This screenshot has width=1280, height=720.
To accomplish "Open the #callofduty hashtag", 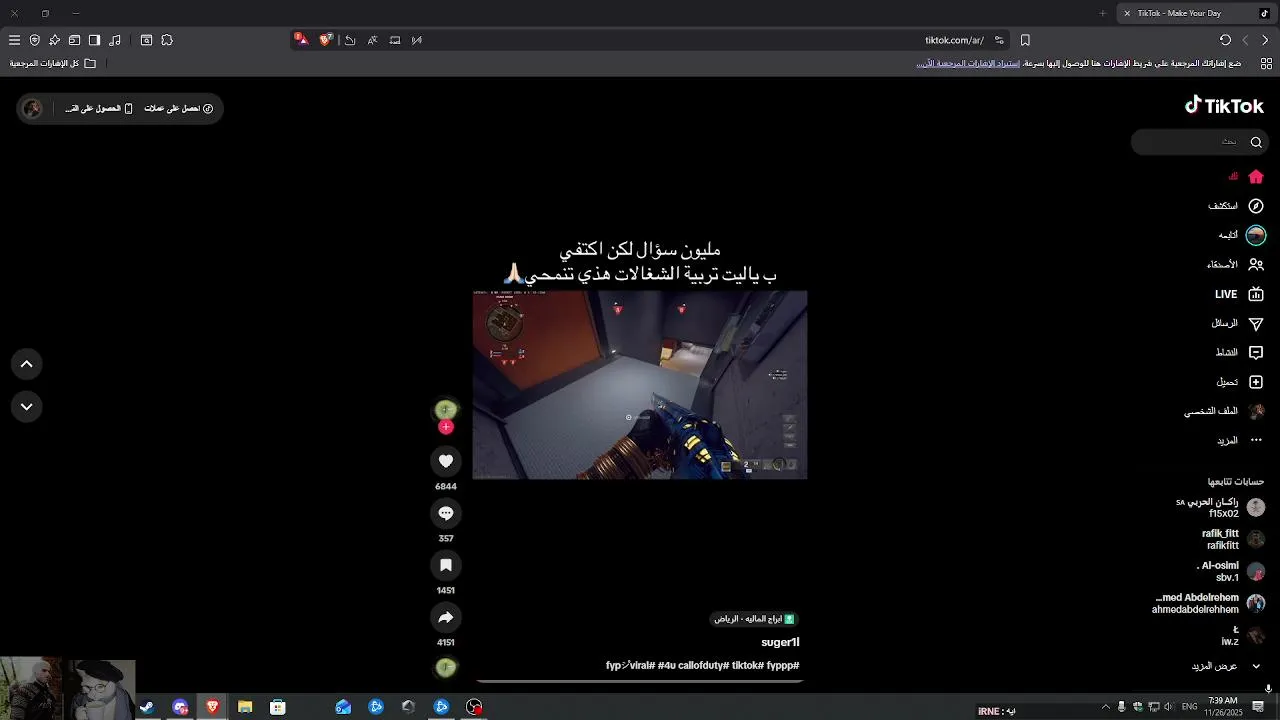I will pyautogui.click(x=703, y=666).
